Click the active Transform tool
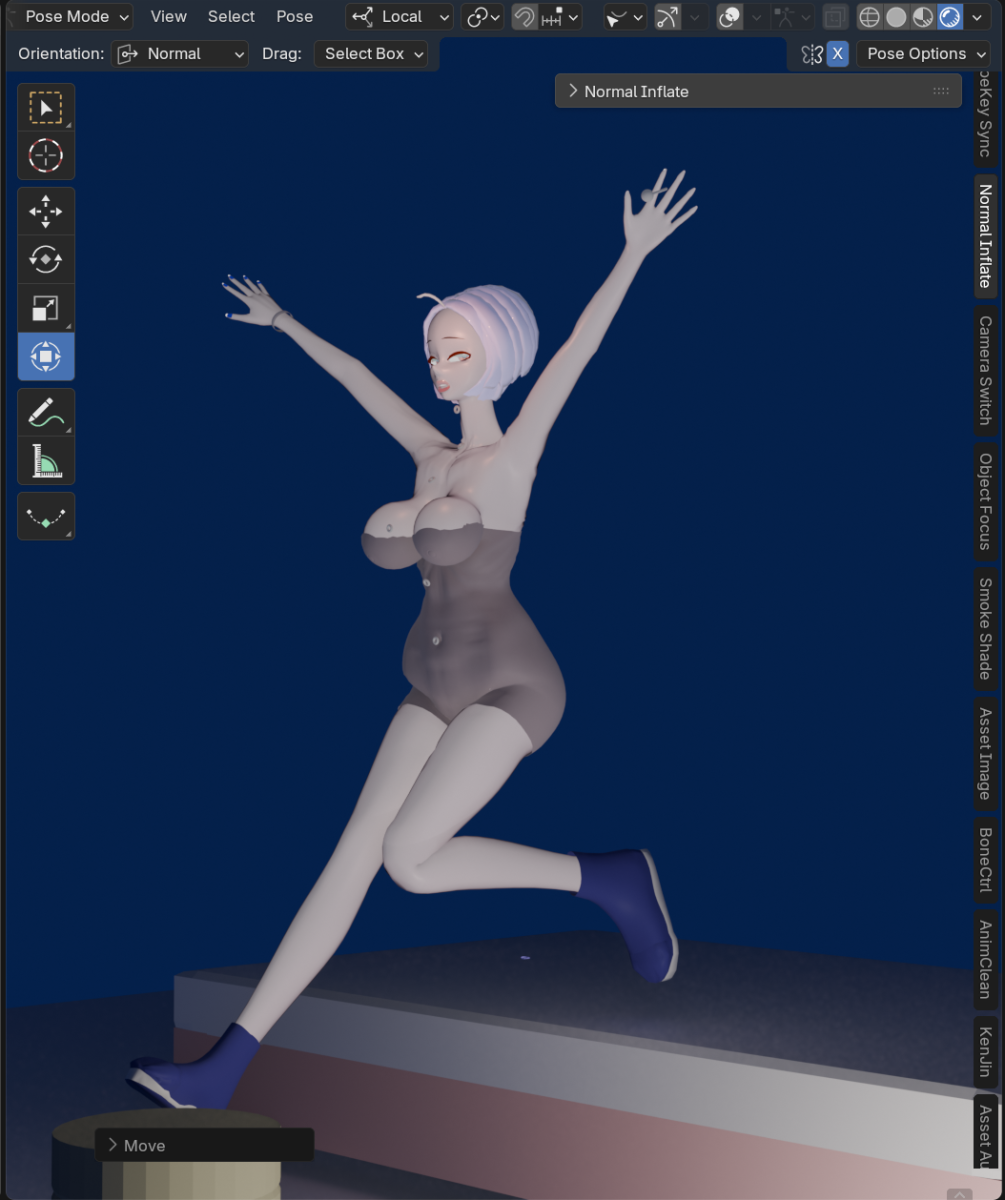Image resolution: width=1005 pixels, height=1200 pixels. (46, 357)
